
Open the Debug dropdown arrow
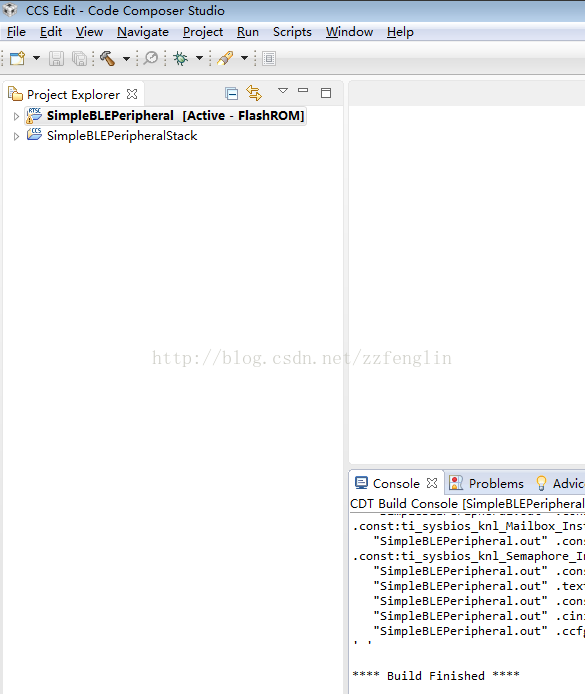tap(199, 58)
